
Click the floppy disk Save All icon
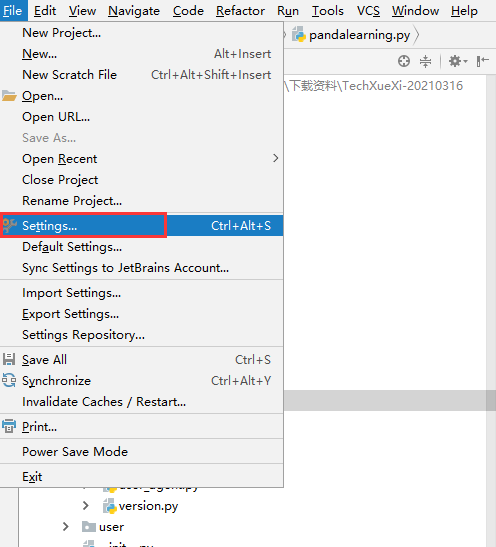point(9,359)
